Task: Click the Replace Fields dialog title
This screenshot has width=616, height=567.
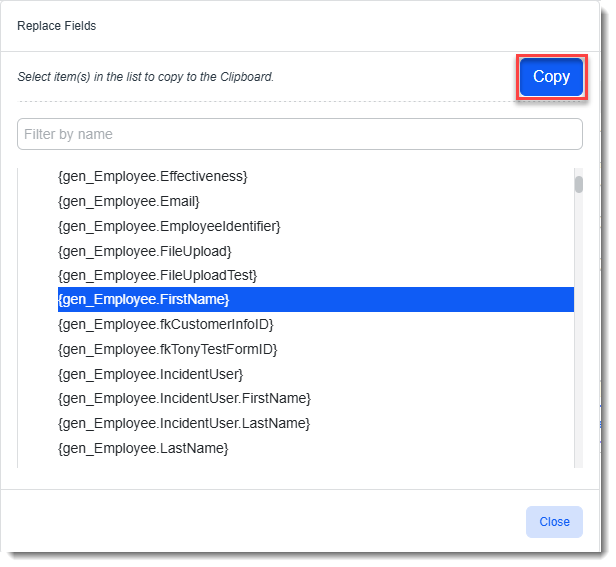Action: click(x=57, y=26)
